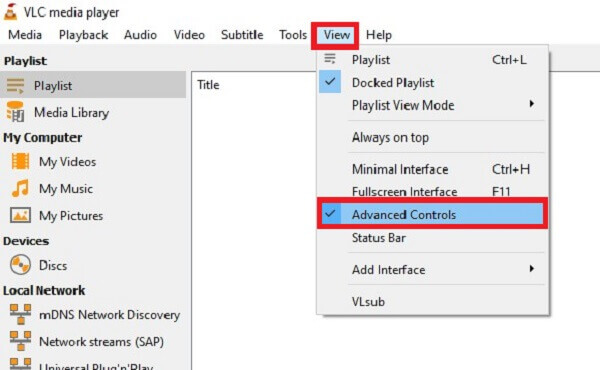Close the open View menu
Screen dimensions: 600x370
click(336, 35)
